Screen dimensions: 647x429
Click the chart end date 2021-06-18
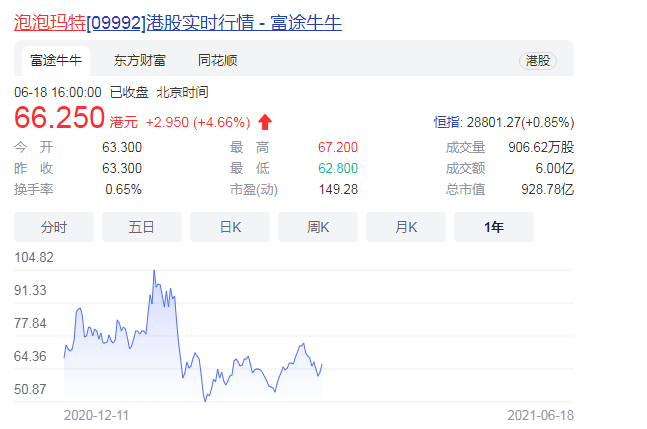point(541,415)
